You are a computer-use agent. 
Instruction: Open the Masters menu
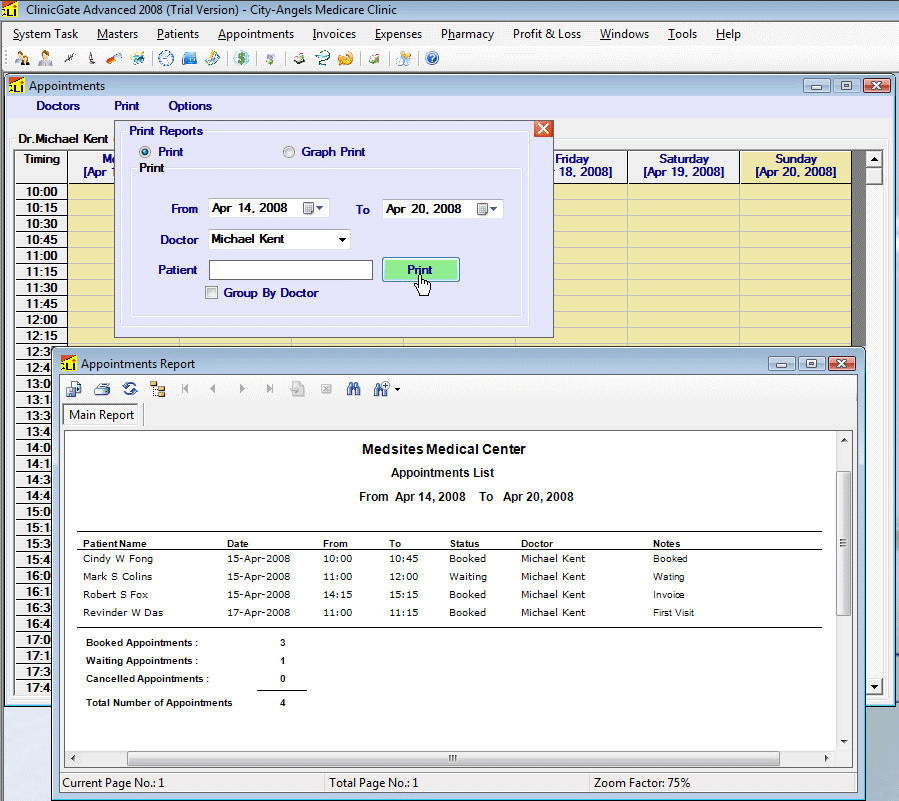(118, 34)
